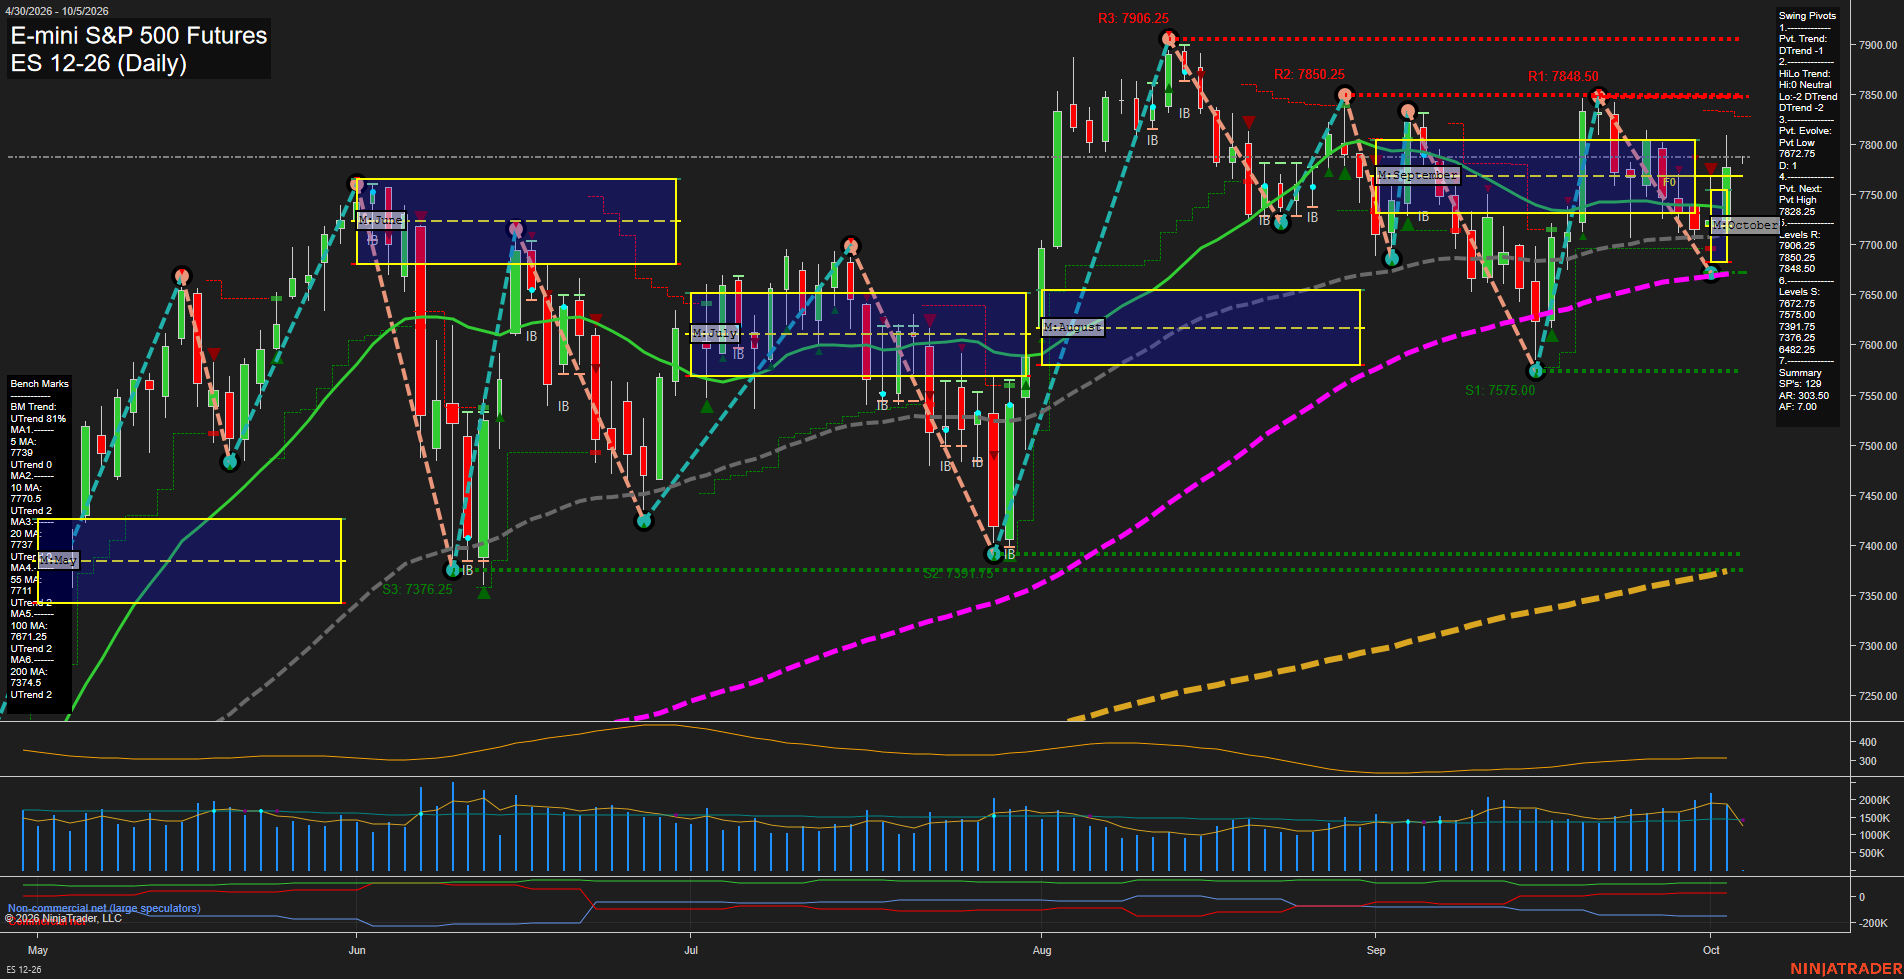Select the 7500.00 price axis label

point(1877,446)
